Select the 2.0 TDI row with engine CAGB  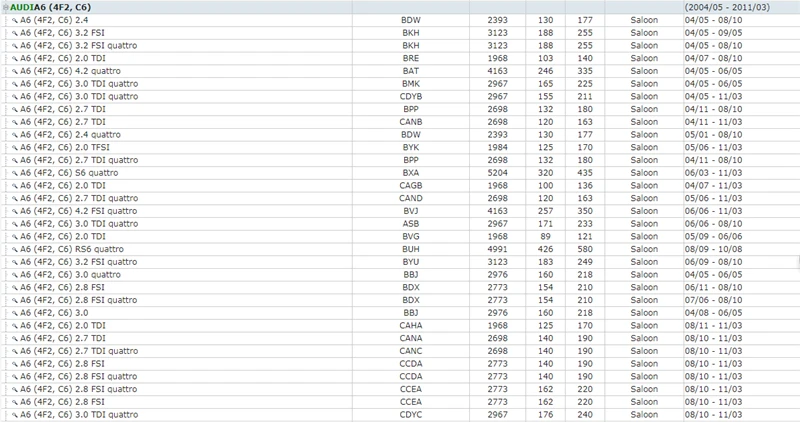(400, 186)
